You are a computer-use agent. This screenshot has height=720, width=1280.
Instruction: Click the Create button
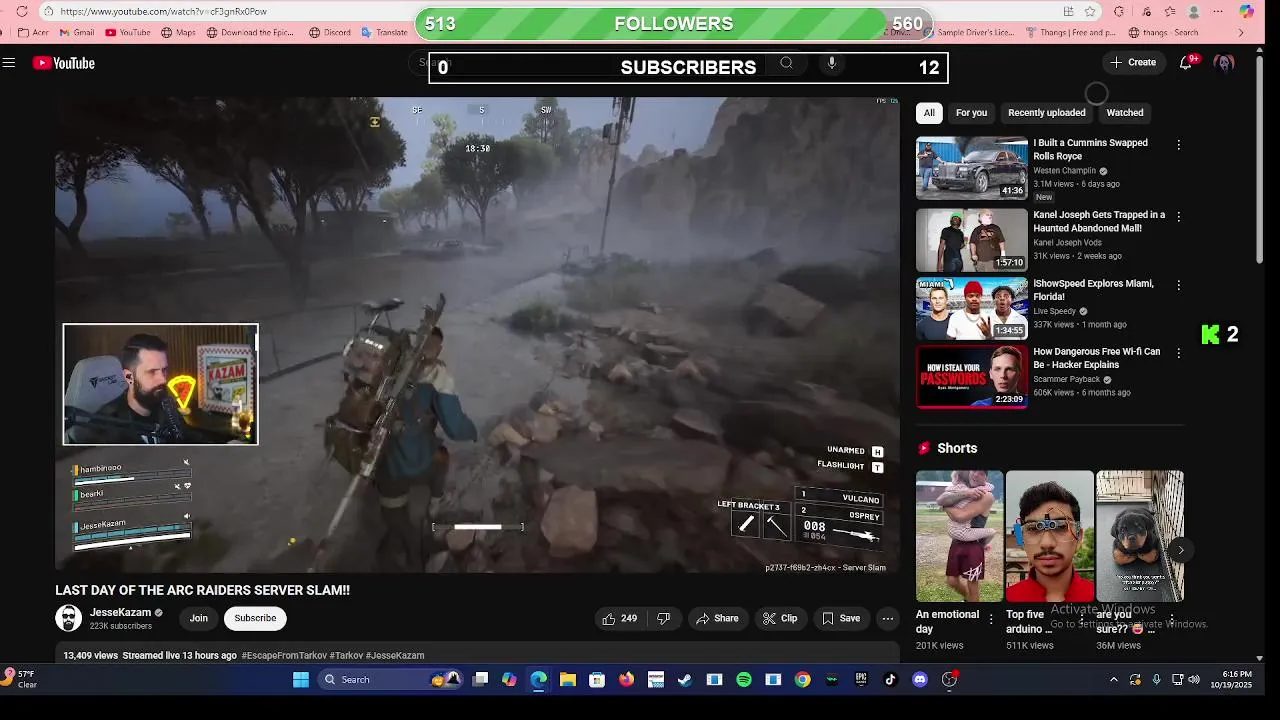click(1133, 62)
